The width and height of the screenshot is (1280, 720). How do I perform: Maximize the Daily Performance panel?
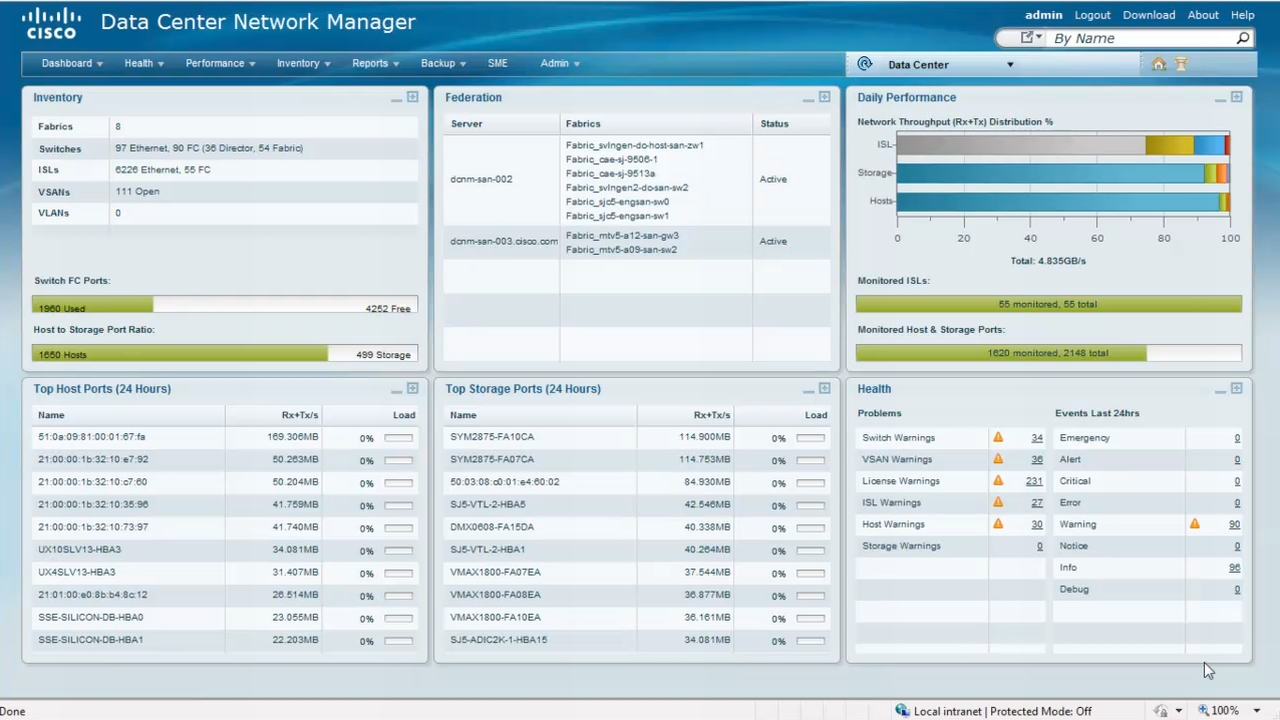click(x=1236, y=97)
